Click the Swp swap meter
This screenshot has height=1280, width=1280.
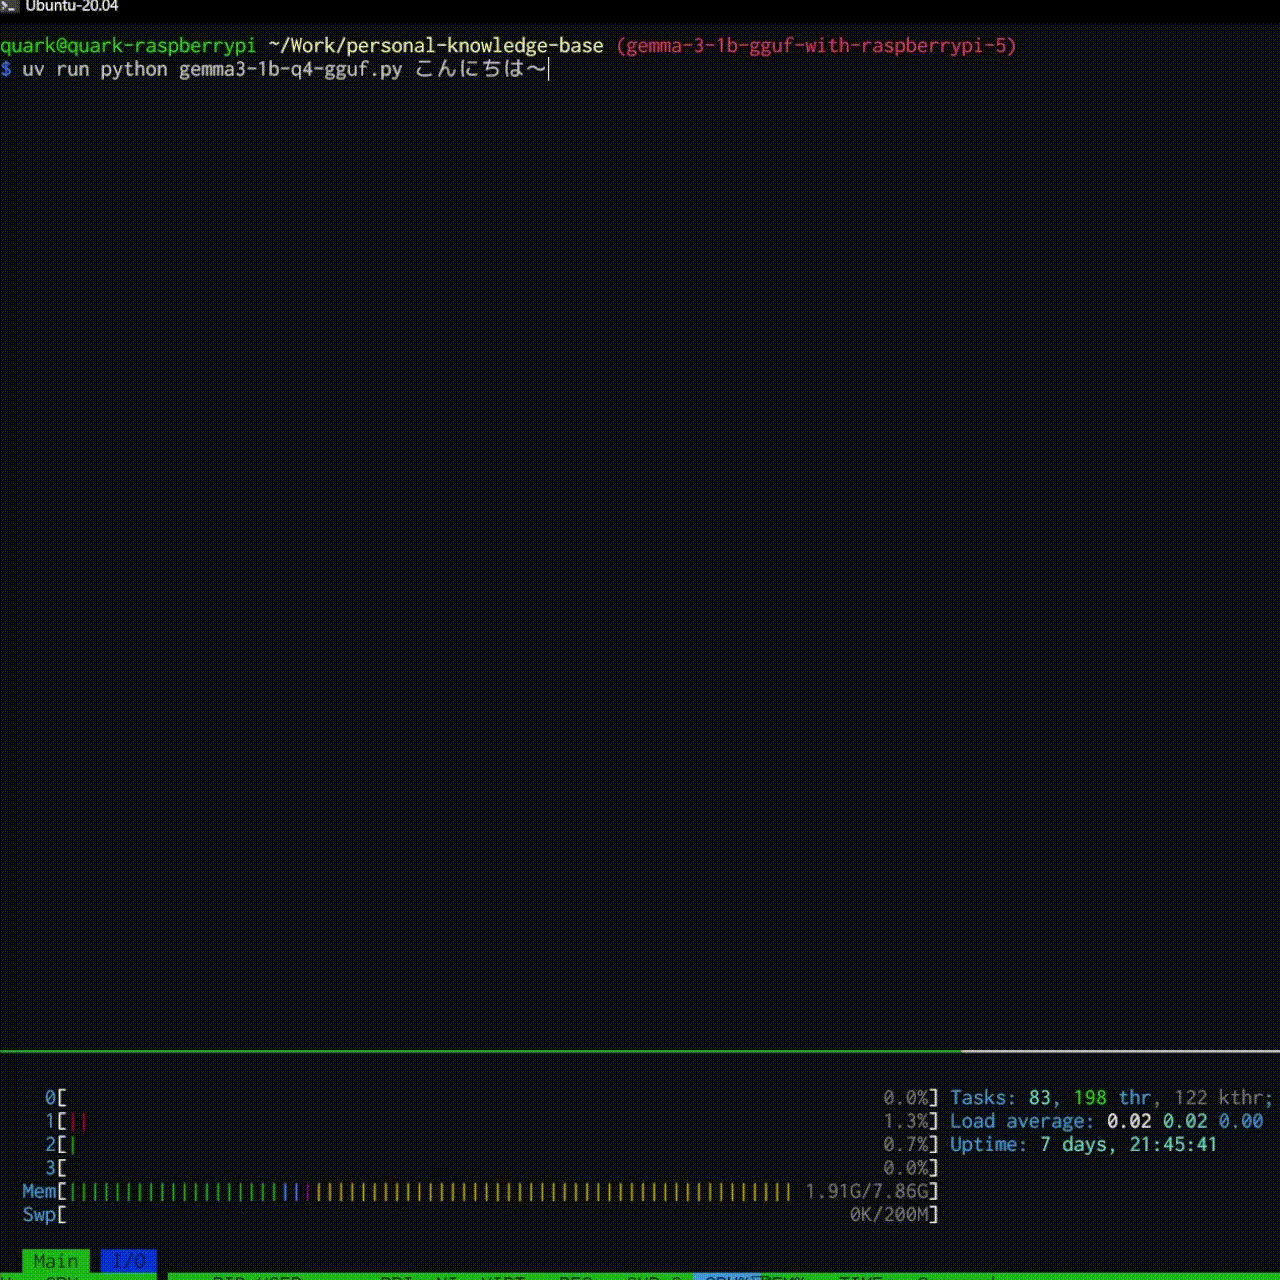480,1214
